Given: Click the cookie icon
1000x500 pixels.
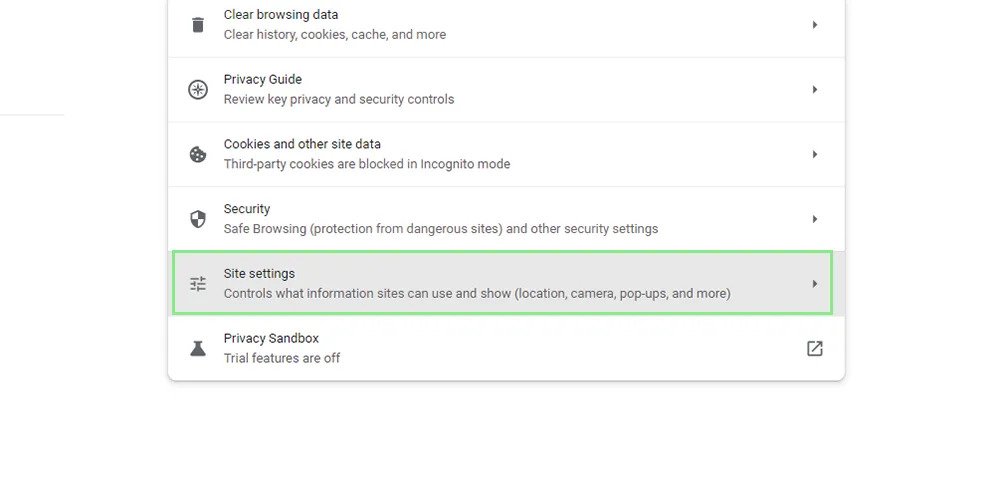Looking at the screenshot, I should coord(198,154).
